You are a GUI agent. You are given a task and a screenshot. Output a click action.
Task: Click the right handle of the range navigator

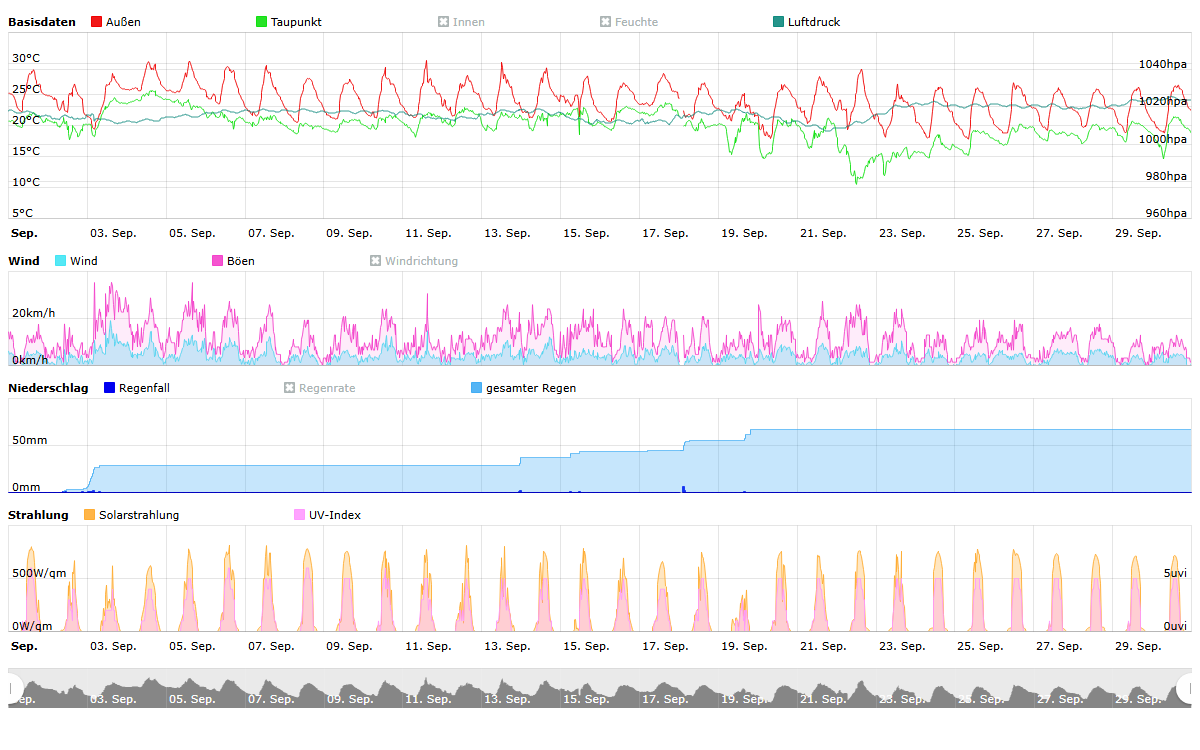coord(1186,688)
